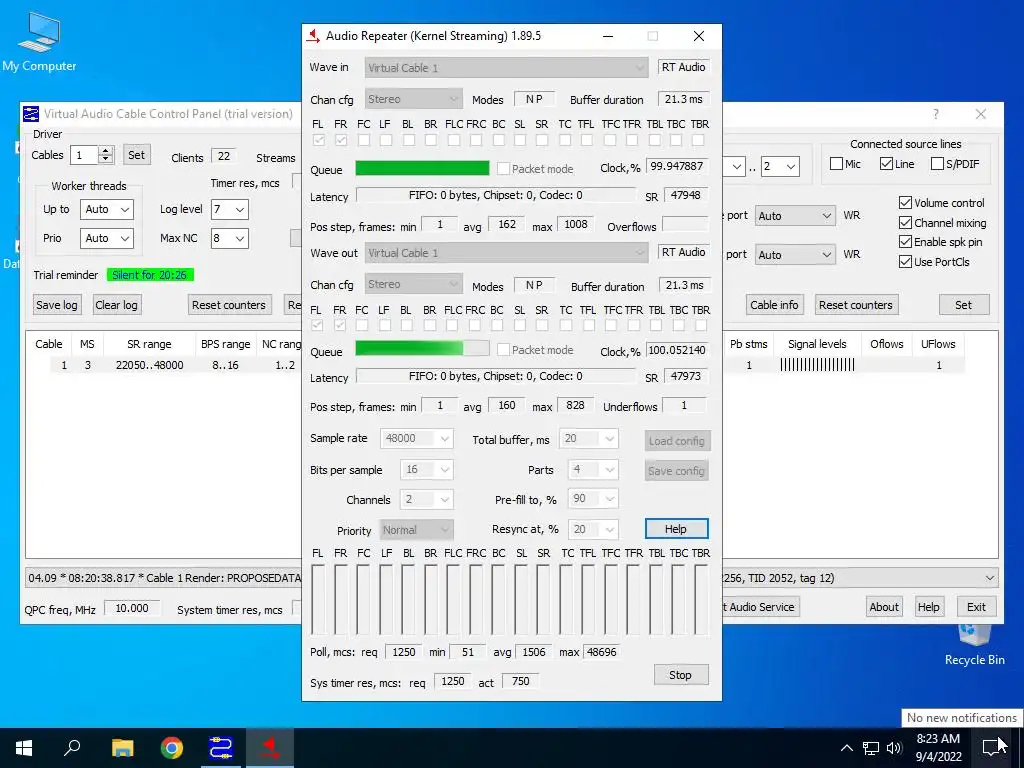Toggle Use PortCls checkbox
This screenshot has width=1024, height=768.
[x=905, y=262]
